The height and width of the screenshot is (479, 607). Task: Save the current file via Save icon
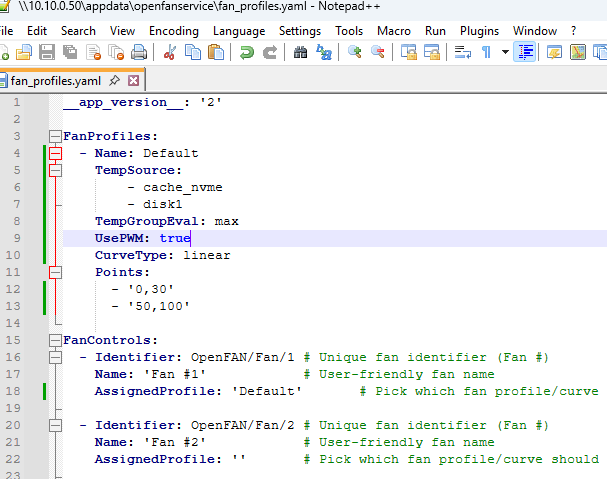coord(46,52)
